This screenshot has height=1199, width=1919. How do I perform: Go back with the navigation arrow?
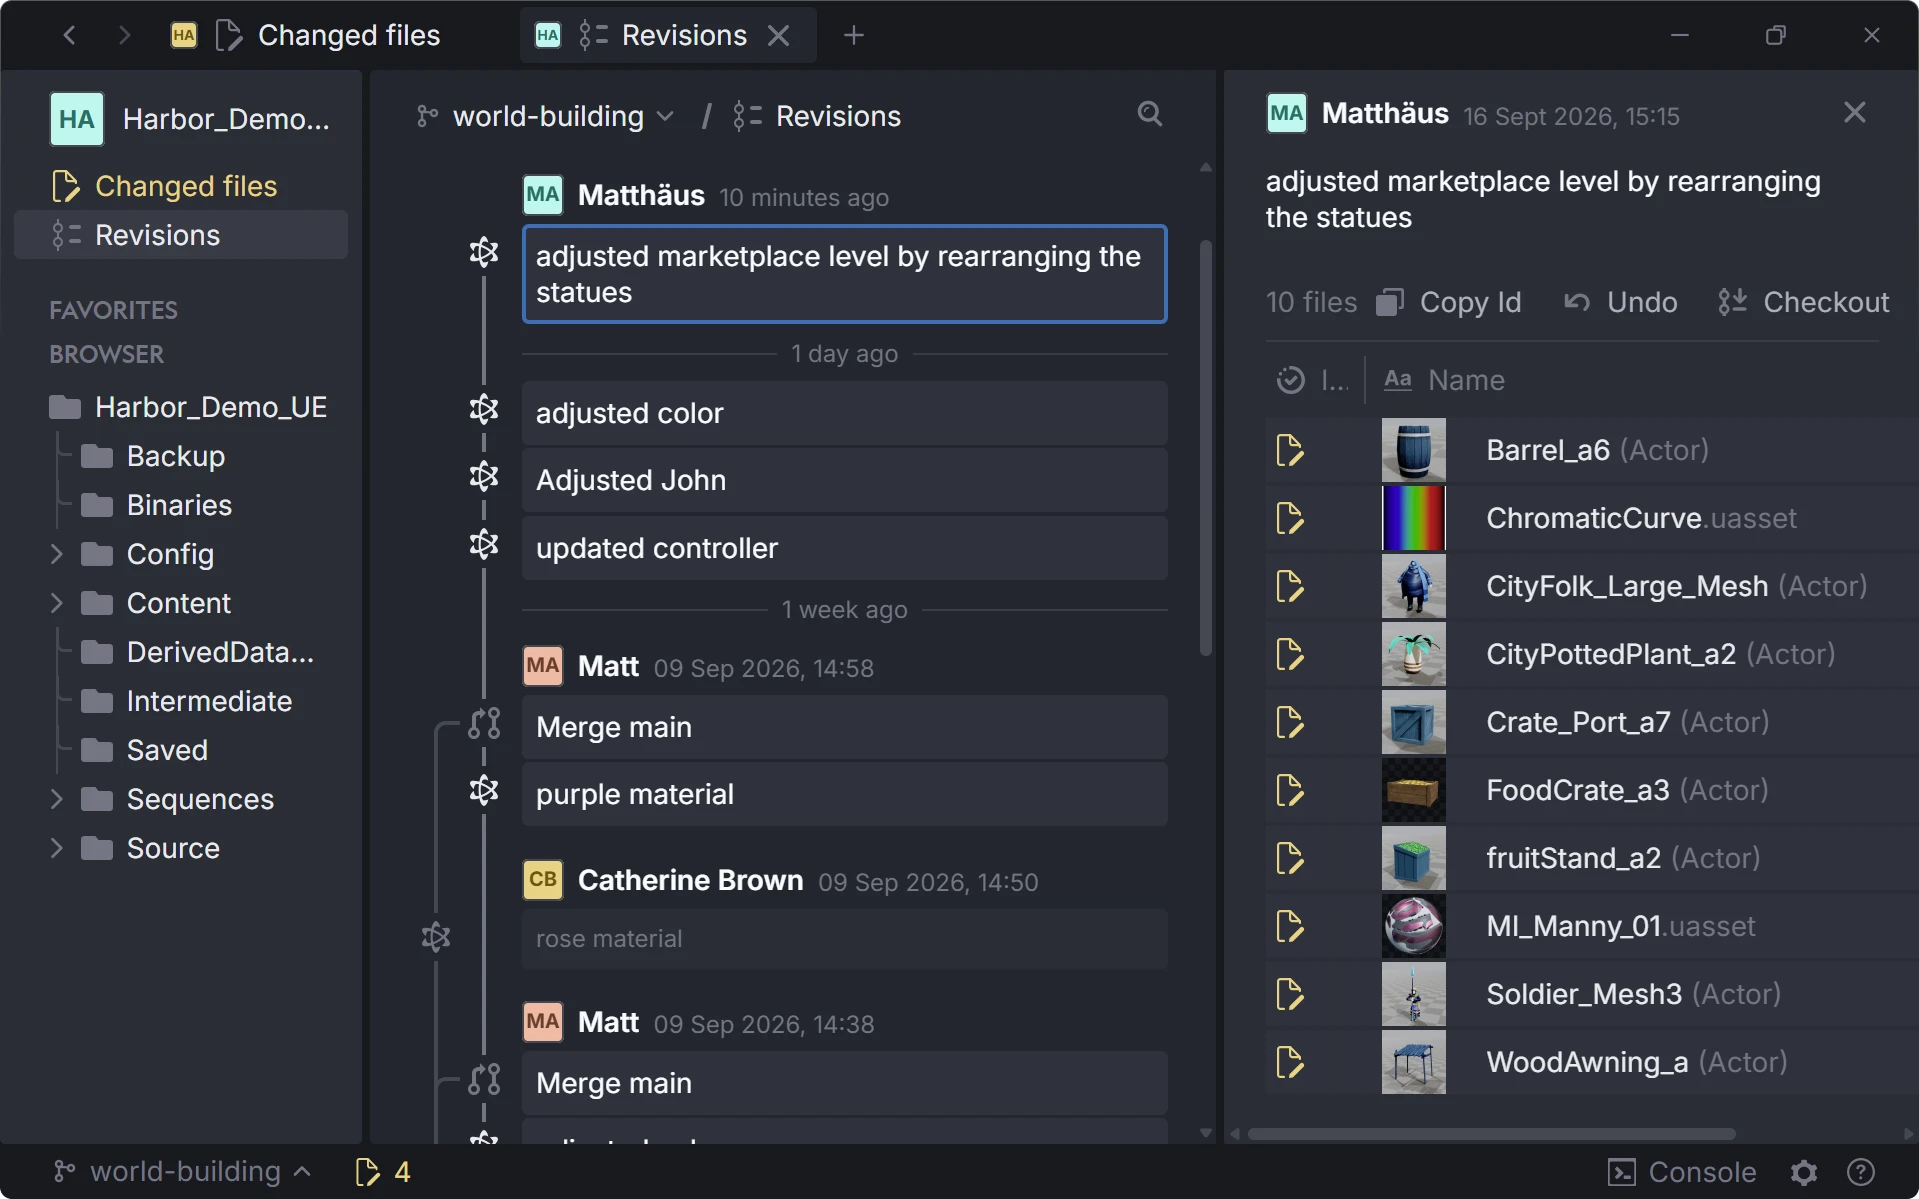[x=69, y=36]
